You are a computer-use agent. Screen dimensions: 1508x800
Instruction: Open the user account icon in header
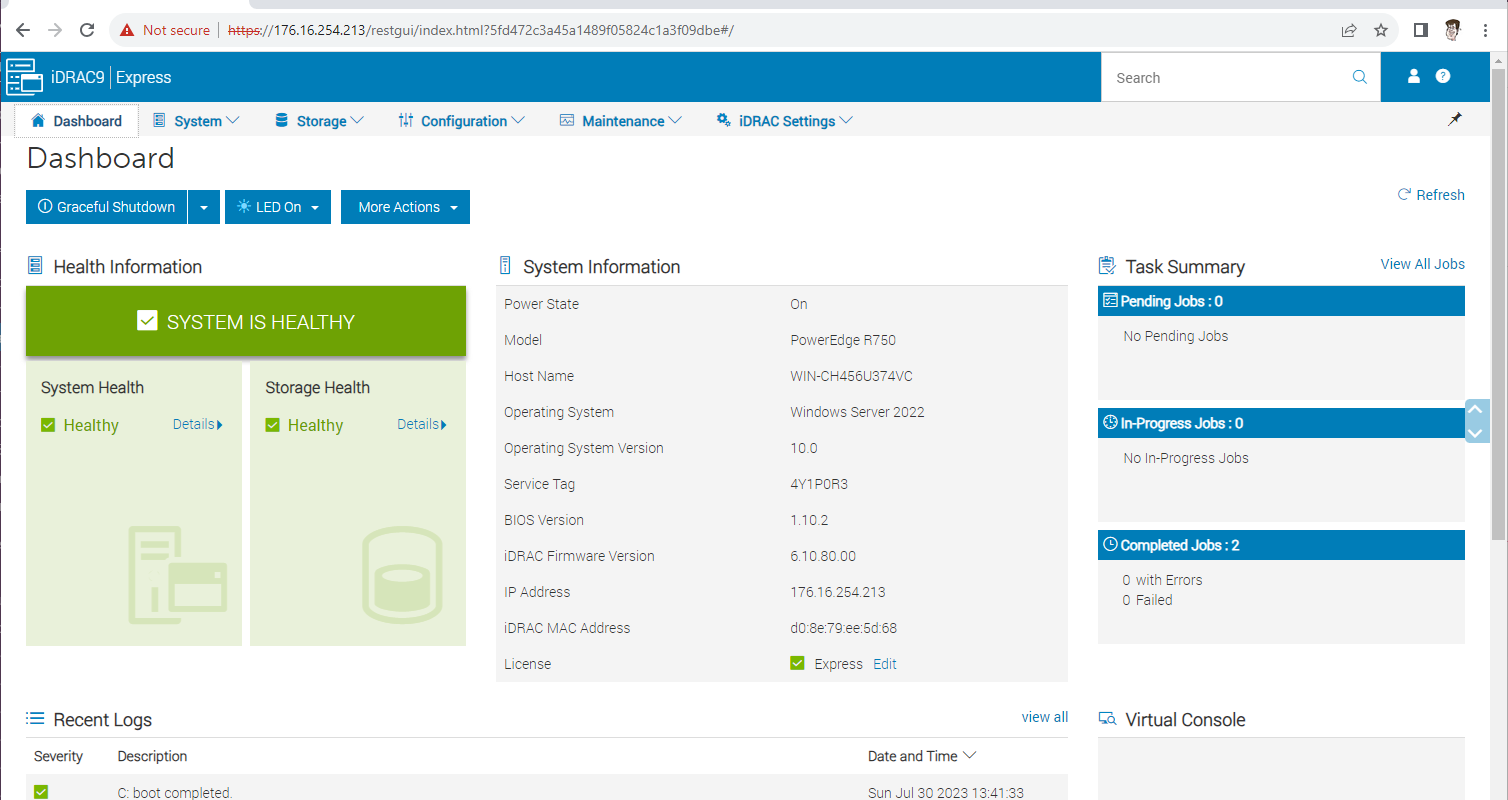[x=1414, y=76]
